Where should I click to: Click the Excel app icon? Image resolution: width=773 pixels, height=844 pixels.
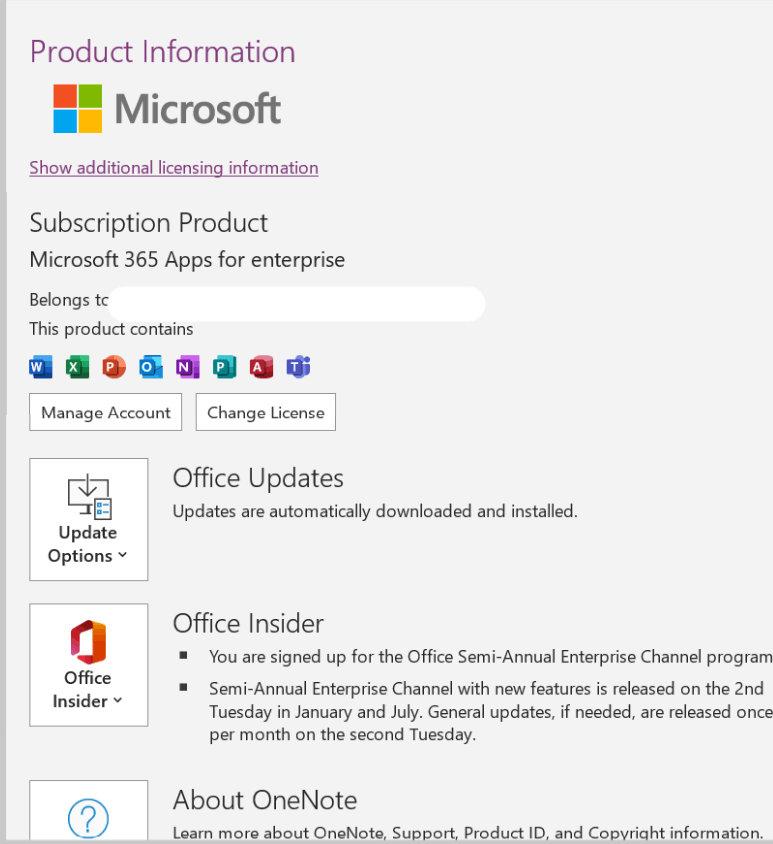point(78,367)
